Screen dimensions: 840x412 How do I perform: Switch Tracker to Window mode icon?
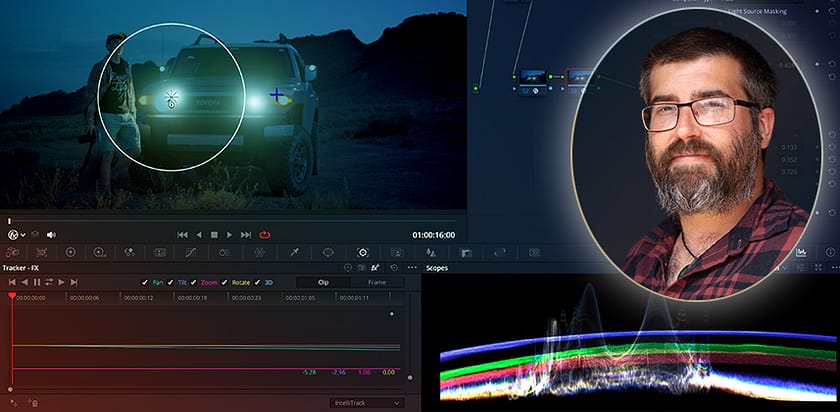pos(348,267)
